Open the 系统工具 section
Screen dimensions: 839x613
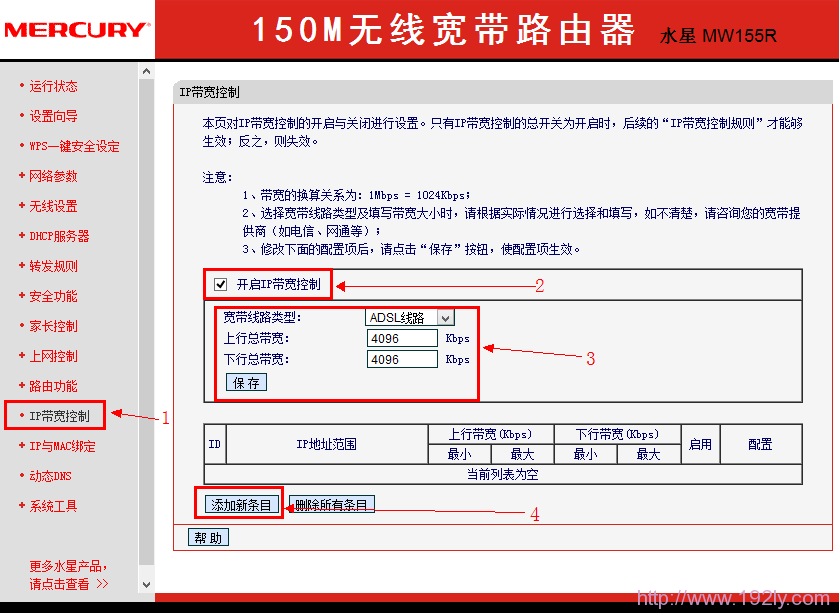[x=52, y=506]
